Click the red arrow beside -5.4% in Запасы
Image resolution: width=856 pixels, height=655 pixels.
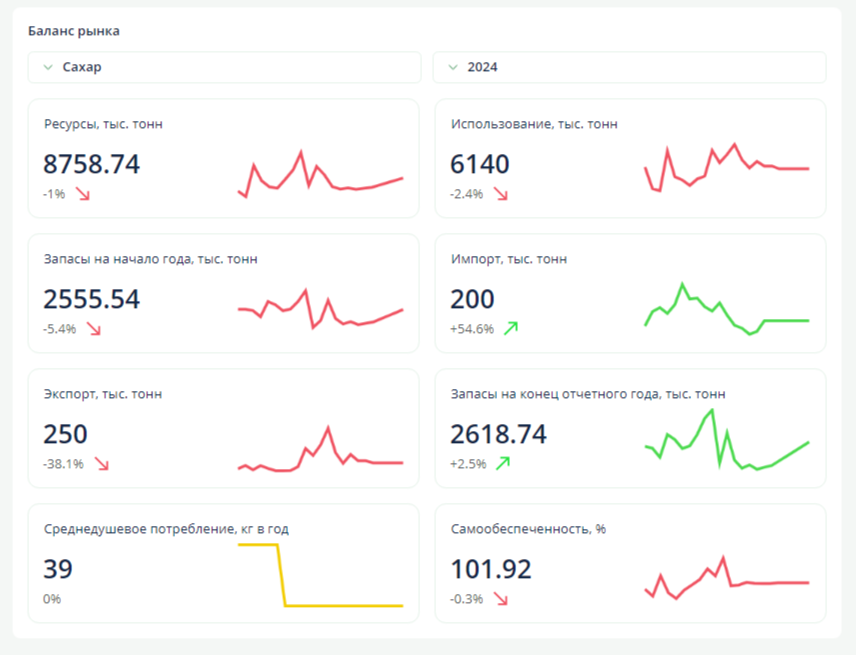(94, 329)
